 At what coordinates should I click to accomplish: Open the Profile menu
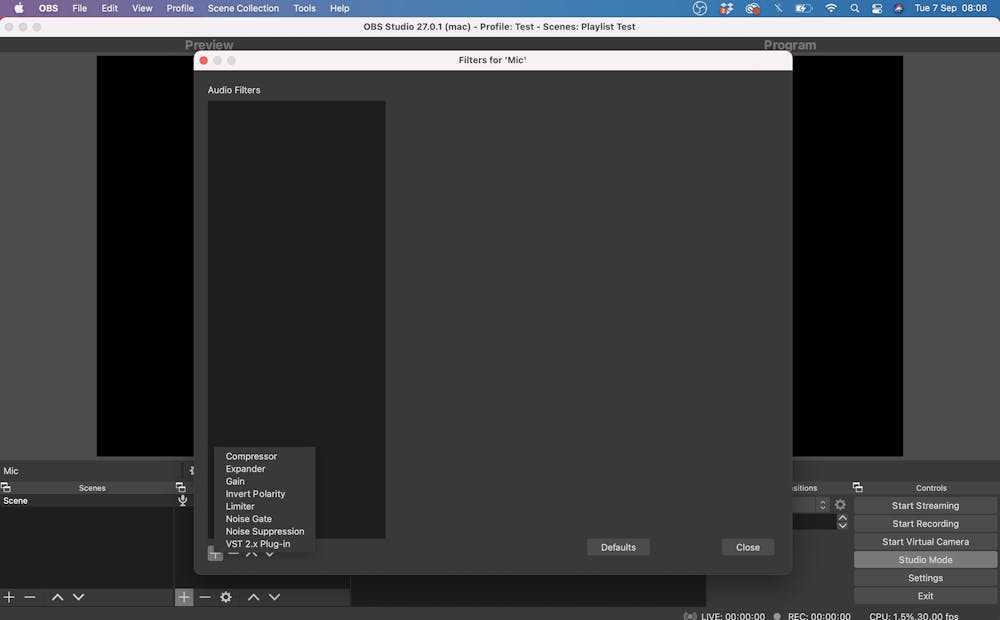click(180, 8)
